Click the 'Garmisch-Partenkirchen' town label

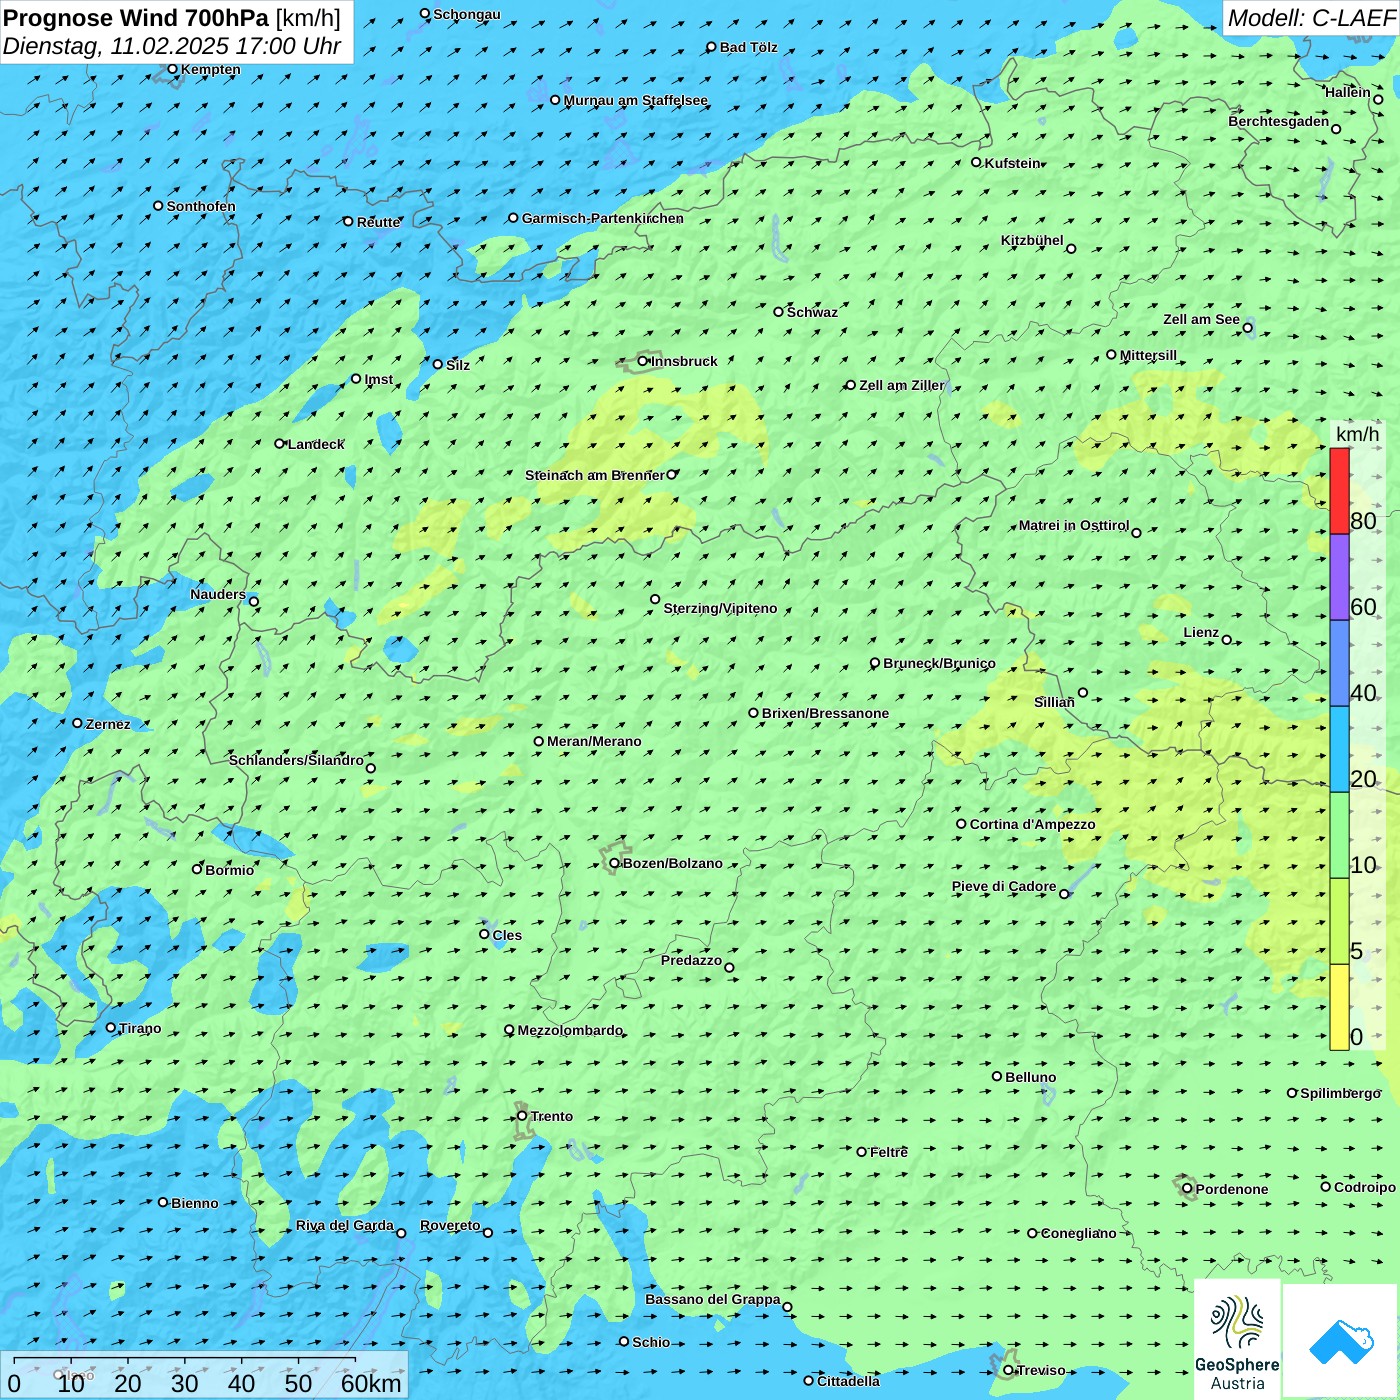tap(602, 218)
